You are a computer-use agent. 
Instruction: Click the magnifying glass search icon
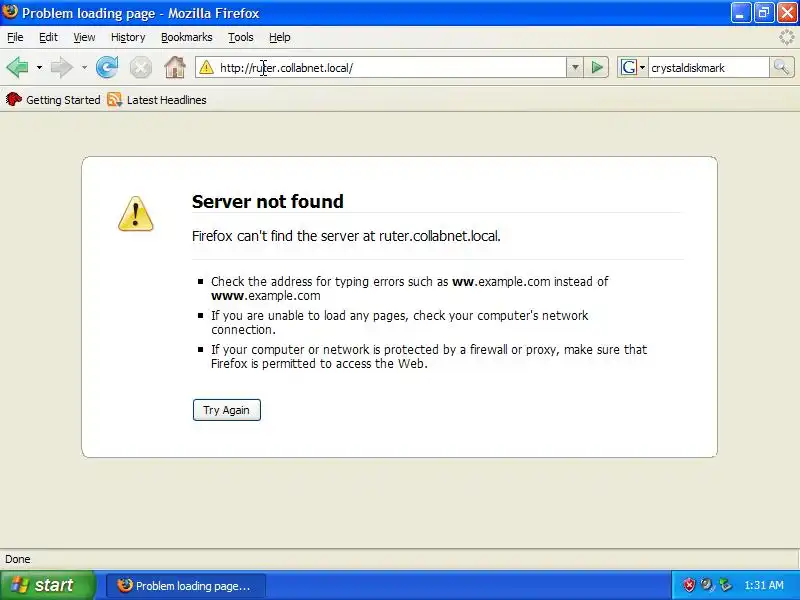pos(781,67)
